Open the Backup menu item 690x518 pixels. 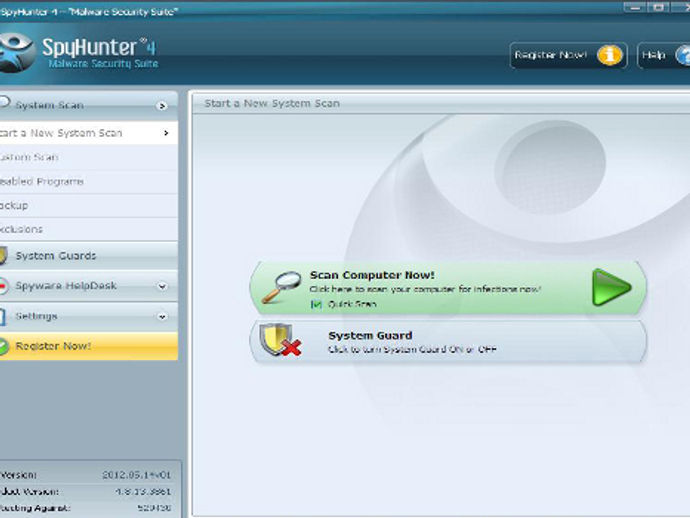[x=89, y=206]
